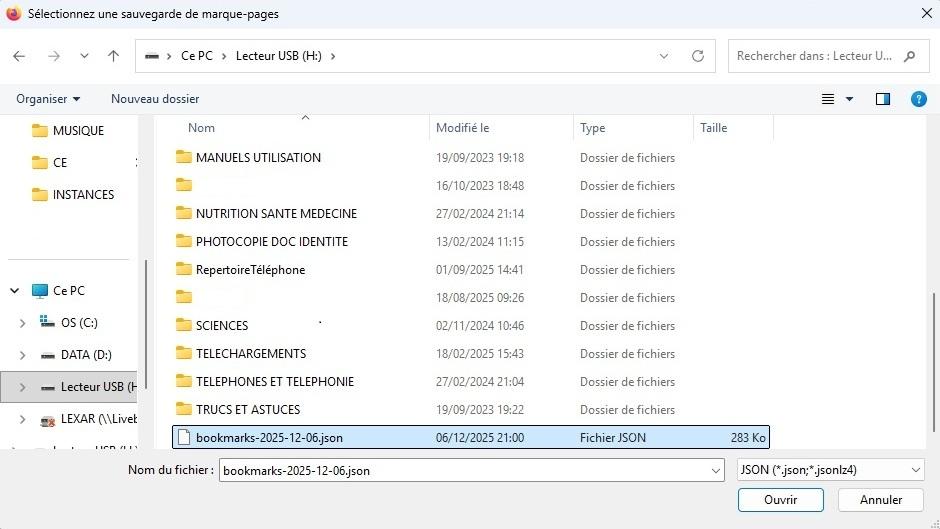940x529 pixels.
Task: Click the Nom du fichier input field
Action: (x=460, y=470)
